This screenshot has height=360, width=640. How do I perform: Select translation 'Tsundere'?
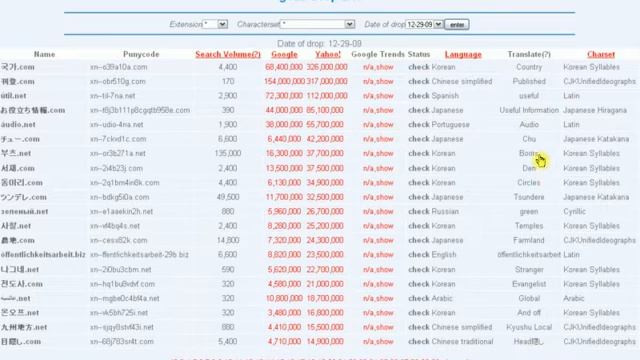tap(529, 197)
